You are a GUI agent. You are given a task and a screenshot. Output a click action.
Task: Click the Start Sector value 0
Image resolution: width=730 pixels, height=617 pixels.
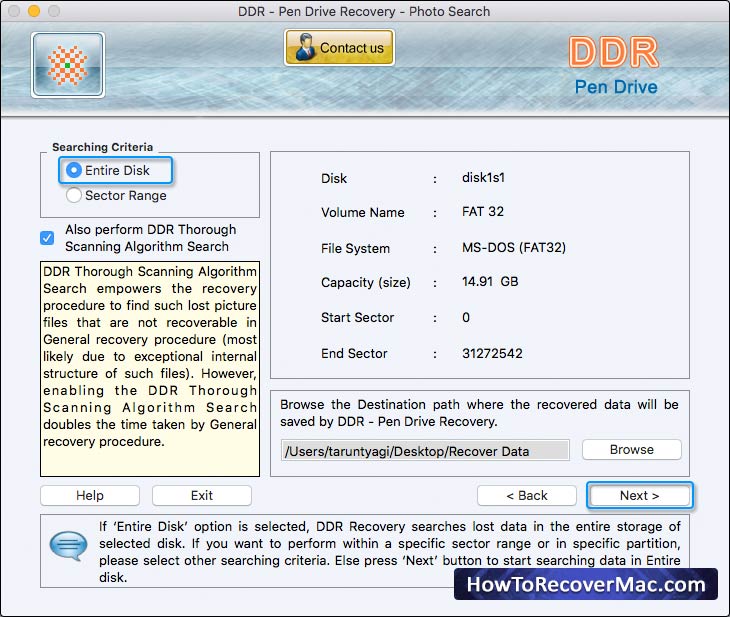(x=466, y=318)
